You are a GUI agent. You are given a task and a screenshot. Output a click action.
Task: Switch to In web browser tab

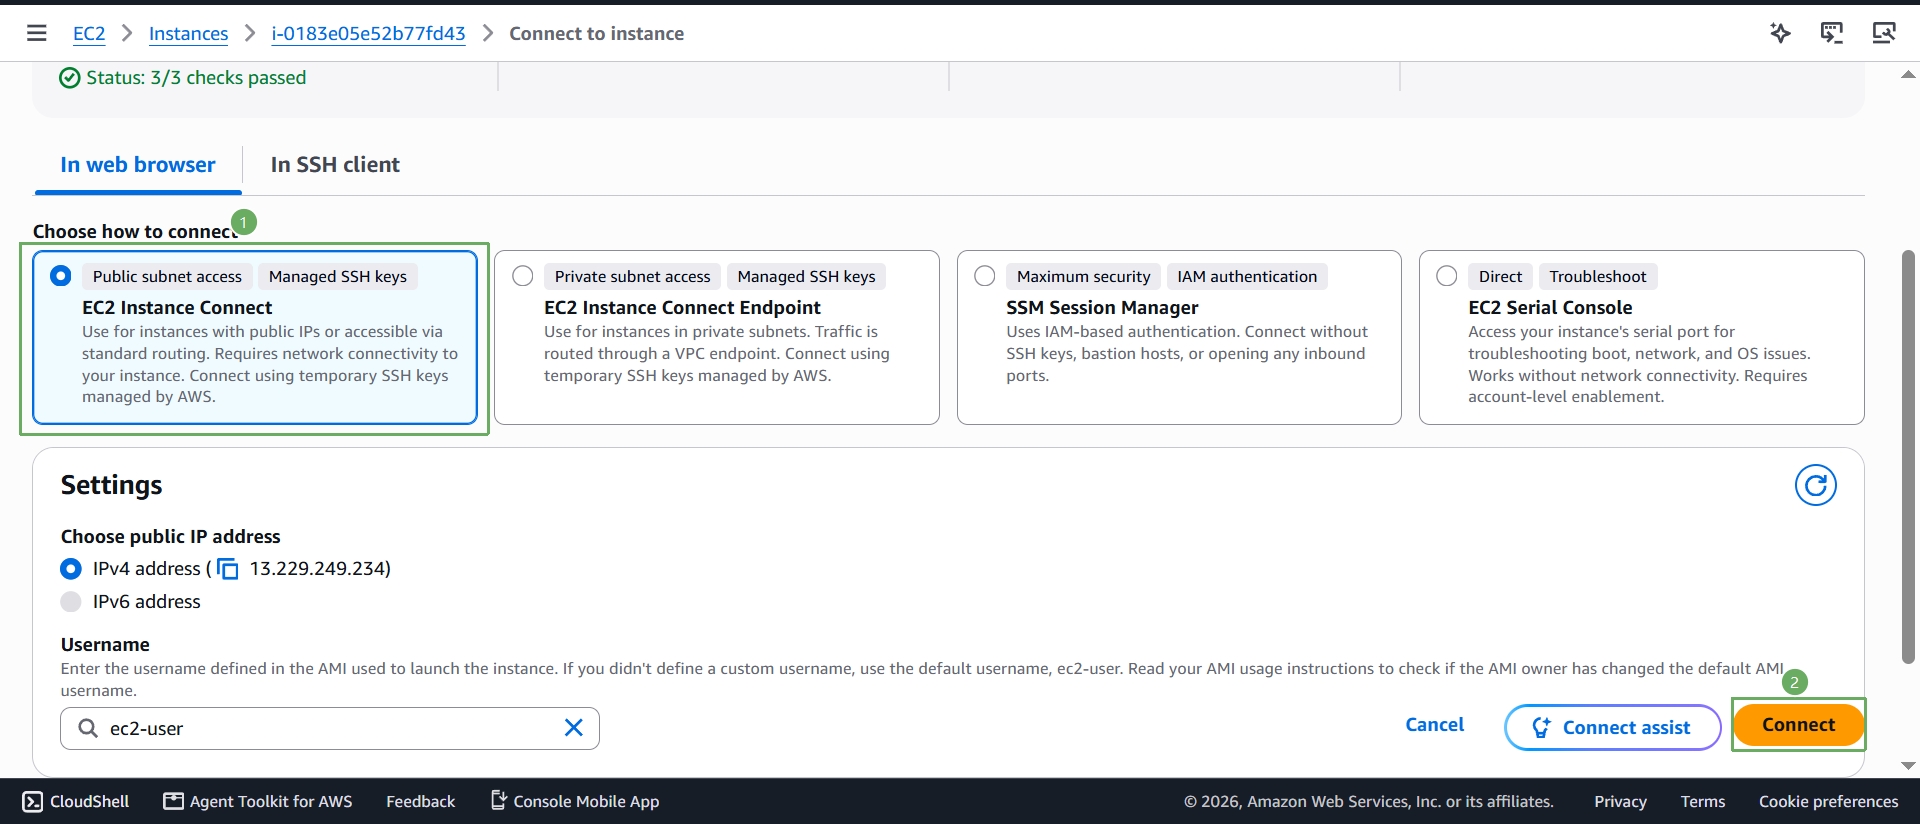(138, 165)
